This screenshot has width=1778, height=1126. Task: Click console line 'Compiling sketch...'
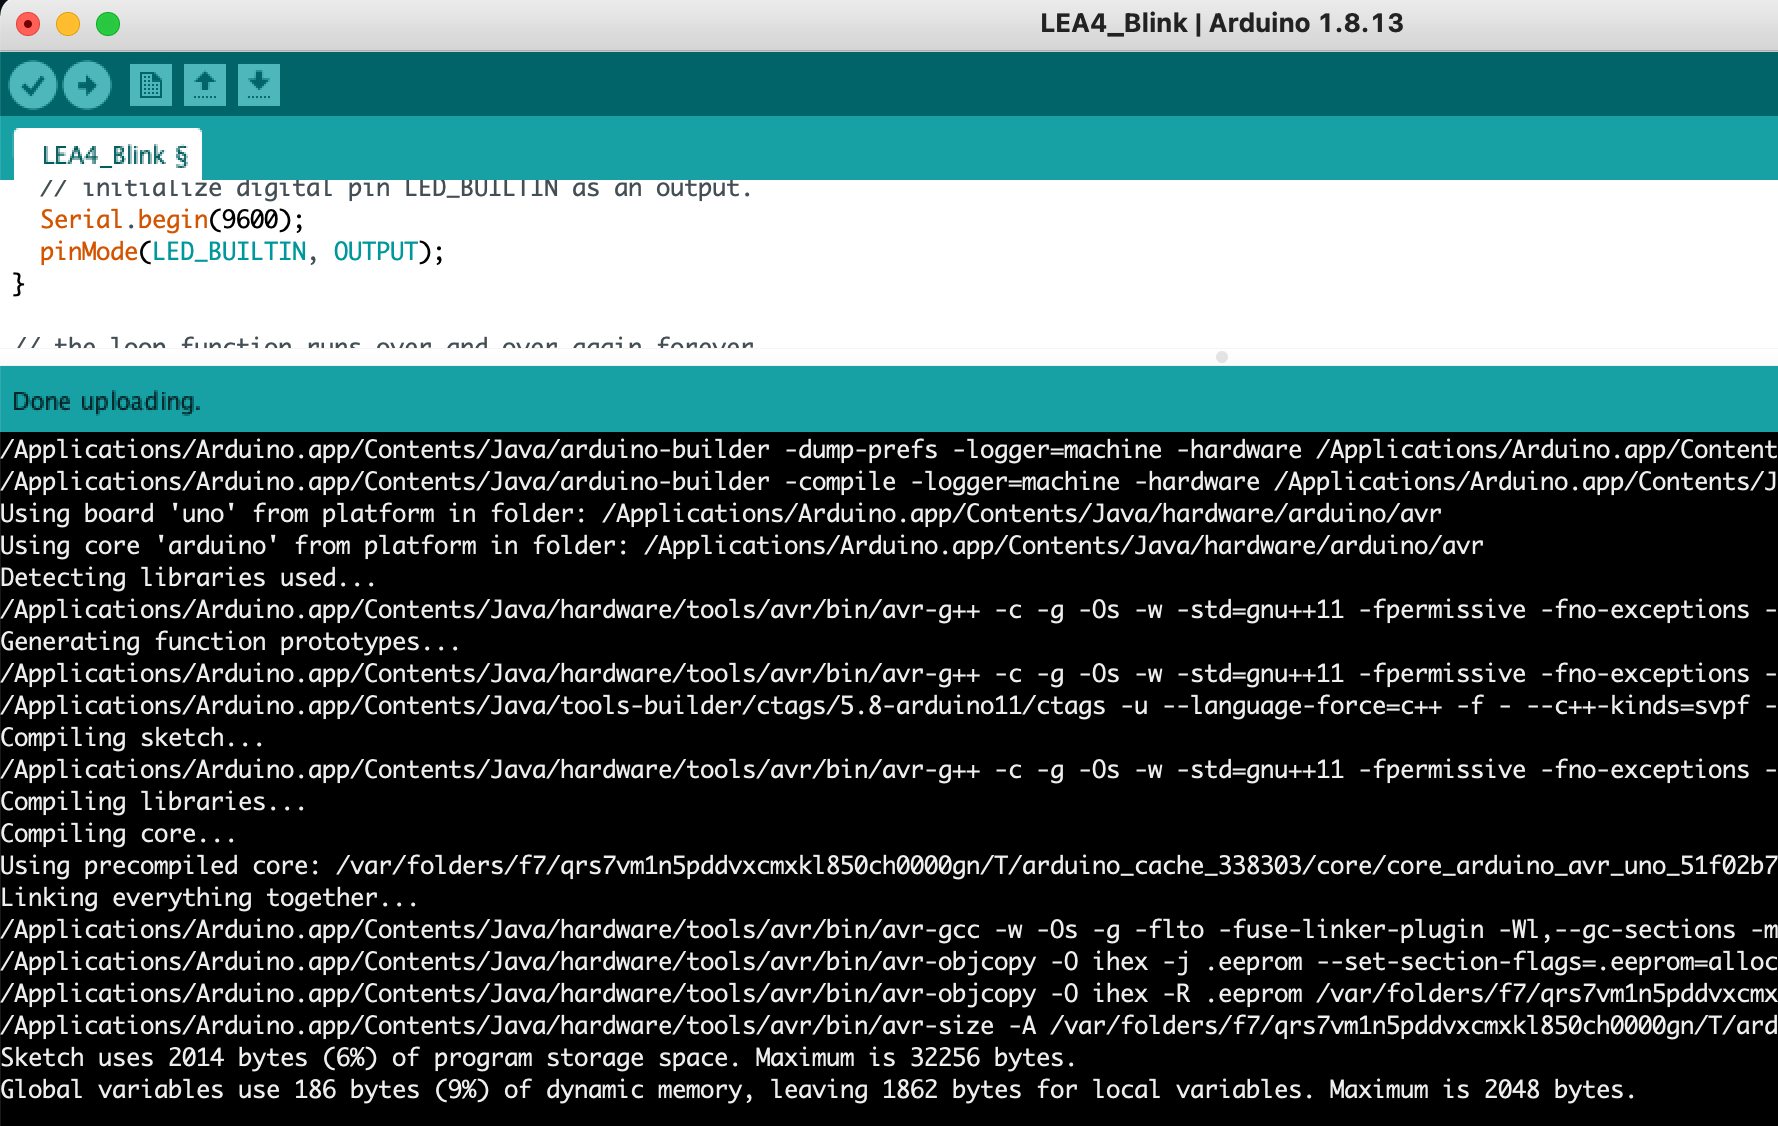[x=132, y=737]
